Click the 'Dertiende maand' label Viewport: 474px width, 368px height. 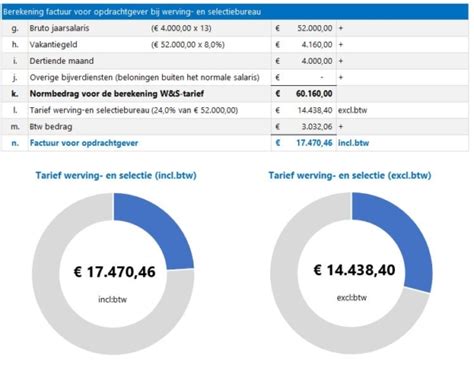tap(62, 61)
